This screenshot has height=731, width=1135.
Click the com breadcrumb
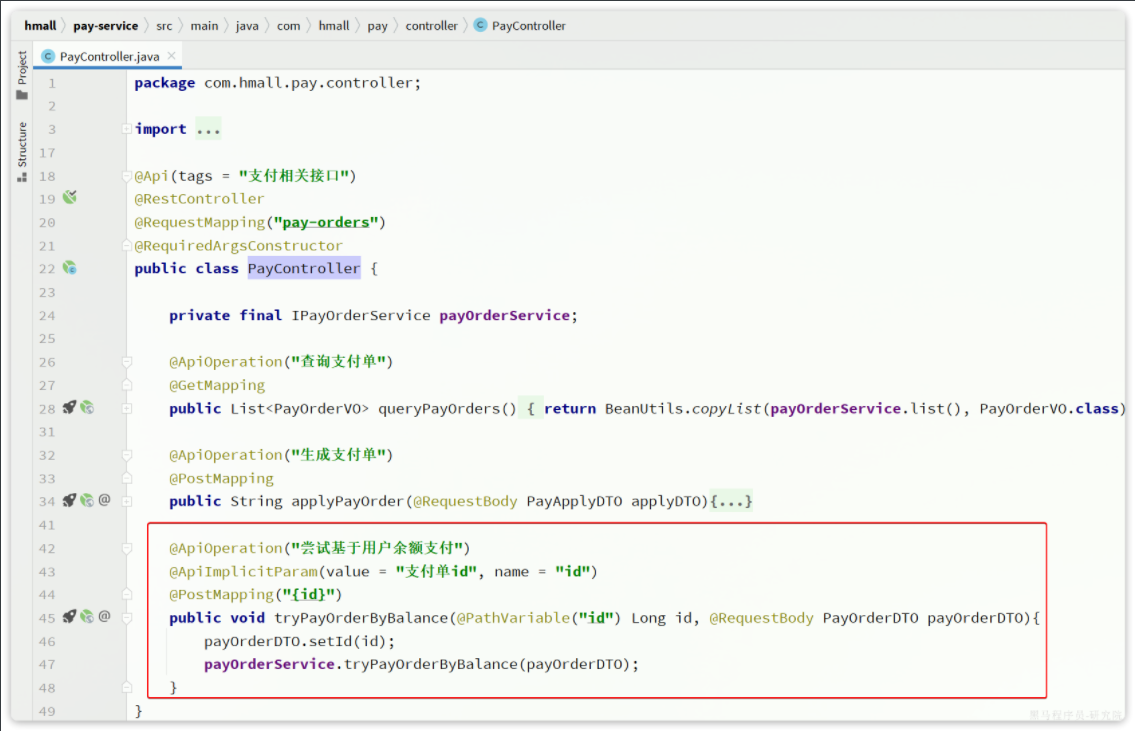pyautogui.click(x=288, y=25)
